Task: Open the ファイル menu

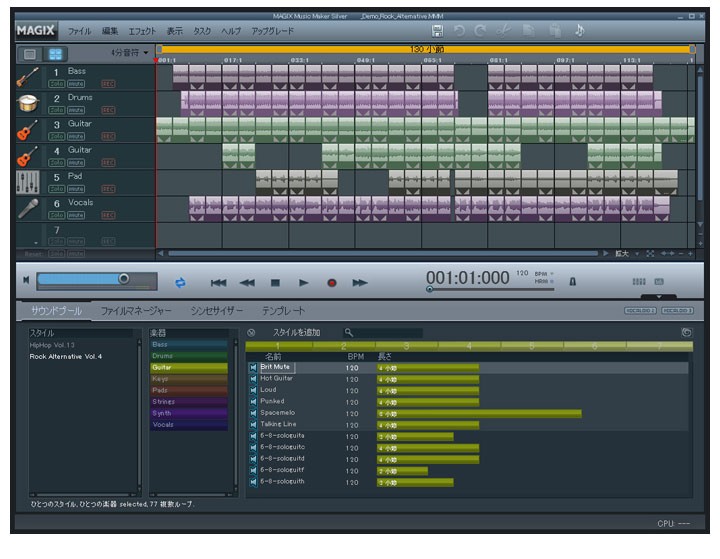Action: point(79,31)
